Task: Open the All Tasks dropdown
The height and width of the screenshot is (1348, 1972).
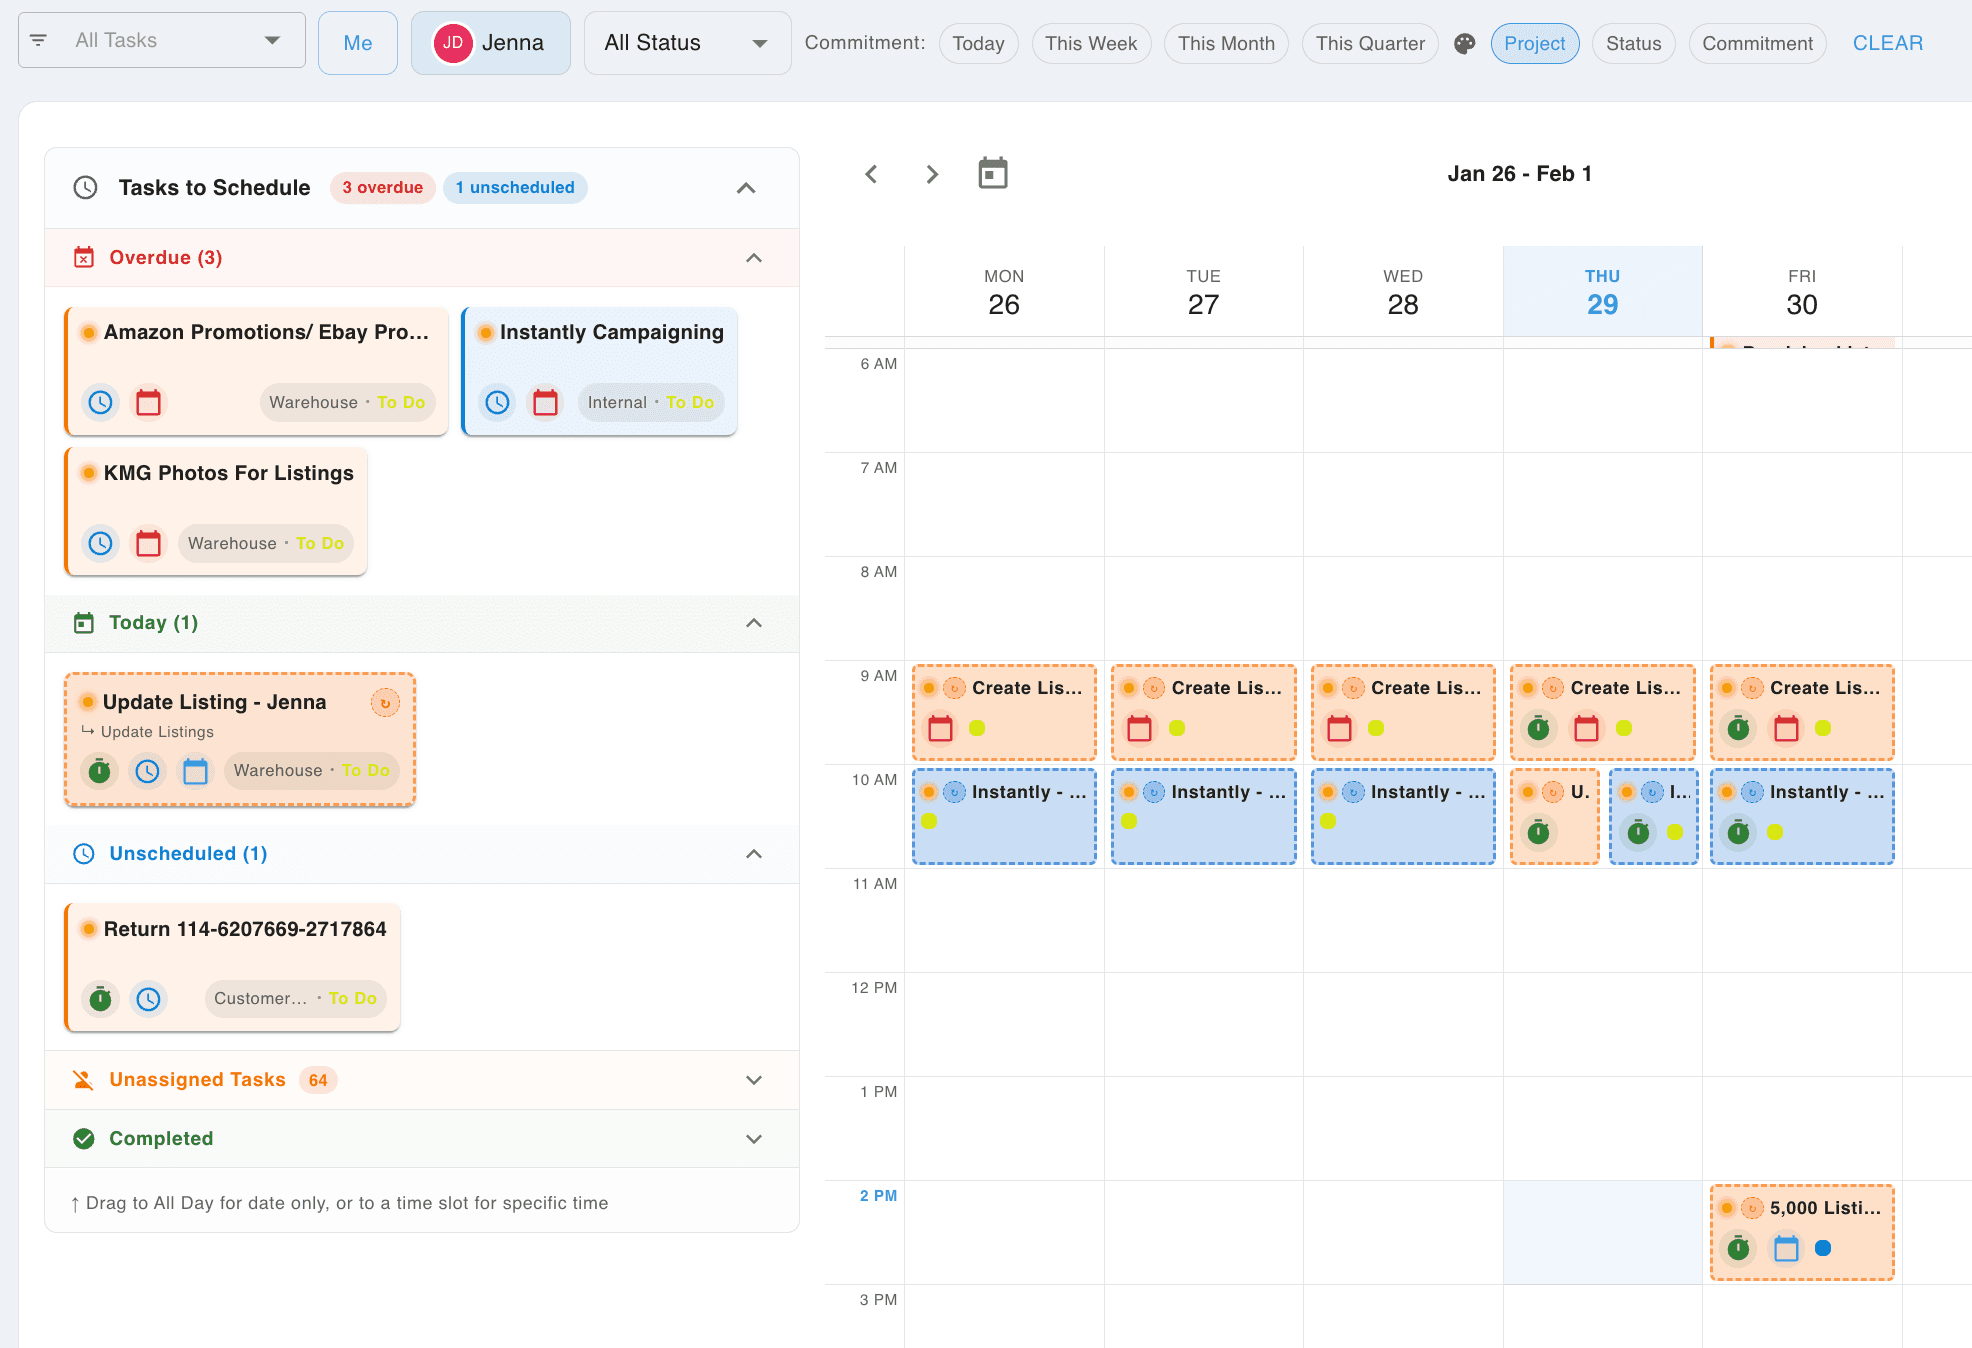Action: 161,40
